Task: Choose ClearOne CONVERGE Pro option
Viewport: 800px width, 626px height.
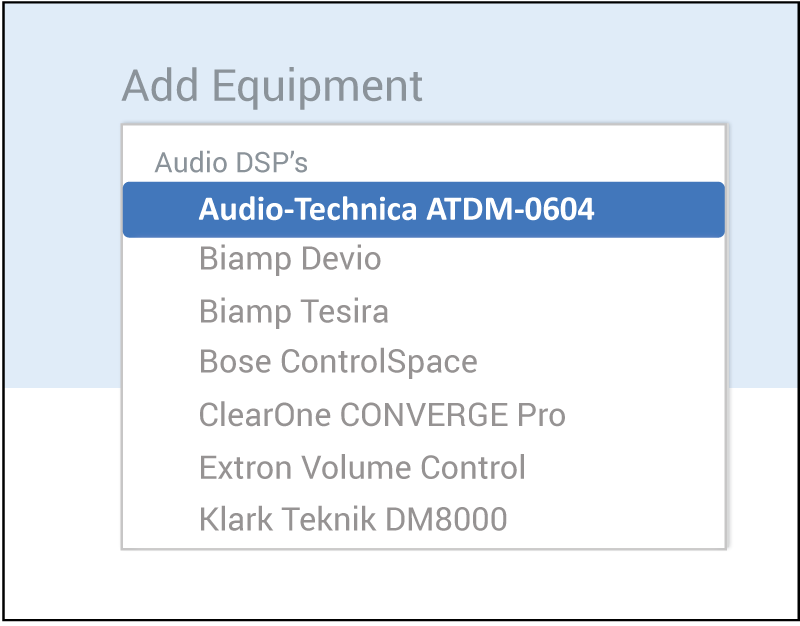Action: pos(382,415)
